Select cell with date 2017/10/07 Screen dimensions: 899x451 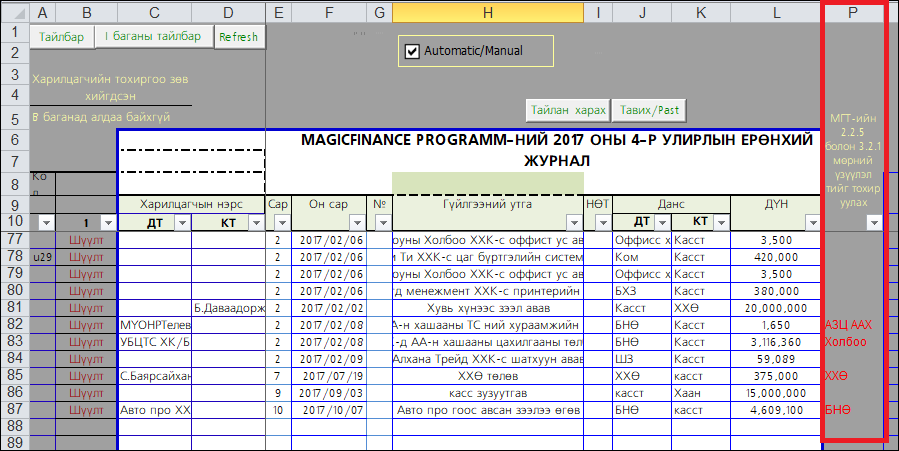pos(328,410)
